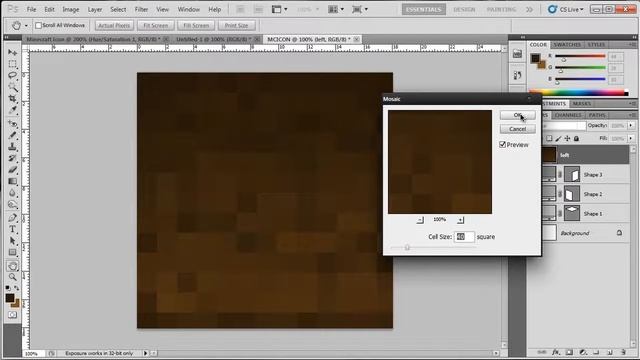Select the Clone Stamp tool
640x360 pixels.
(x=13, y=146)
